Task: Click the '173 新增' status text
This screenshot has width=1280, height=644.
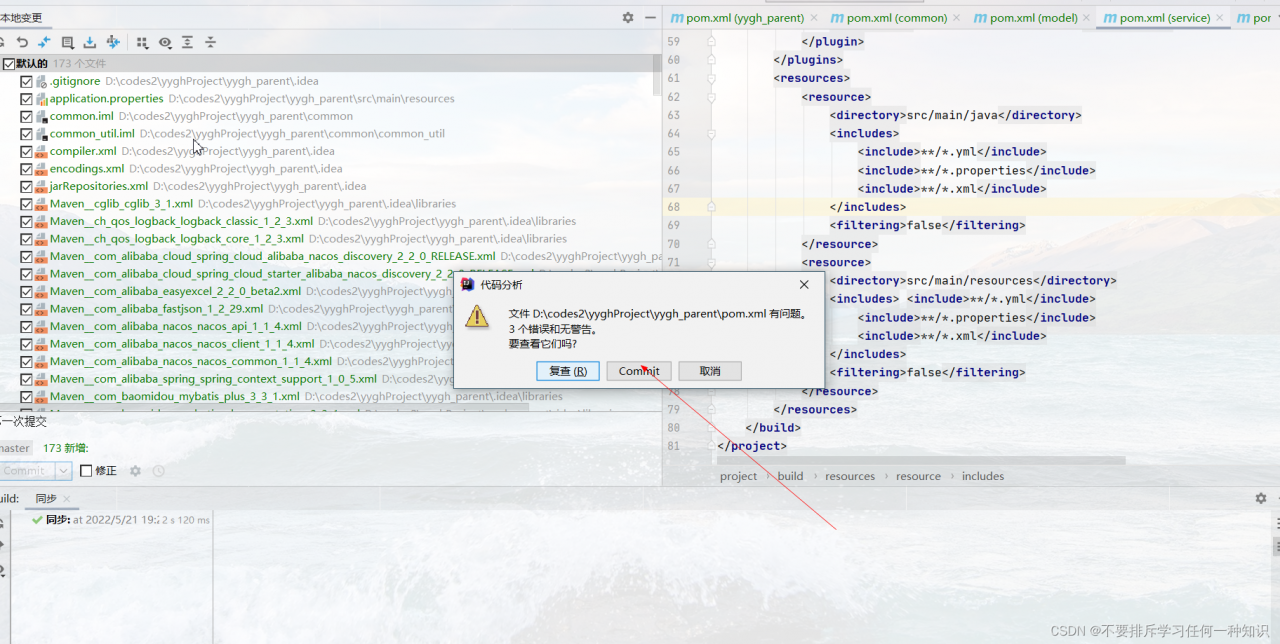Action: (65, 448)
